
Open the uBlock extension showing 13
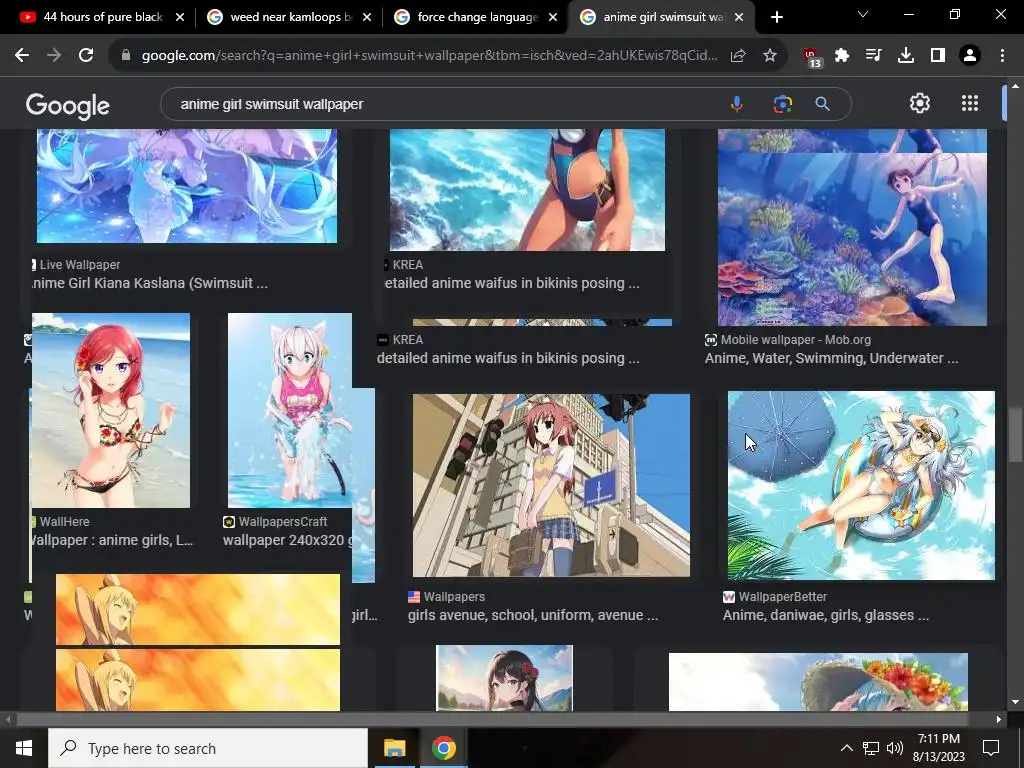click(812, 57)
